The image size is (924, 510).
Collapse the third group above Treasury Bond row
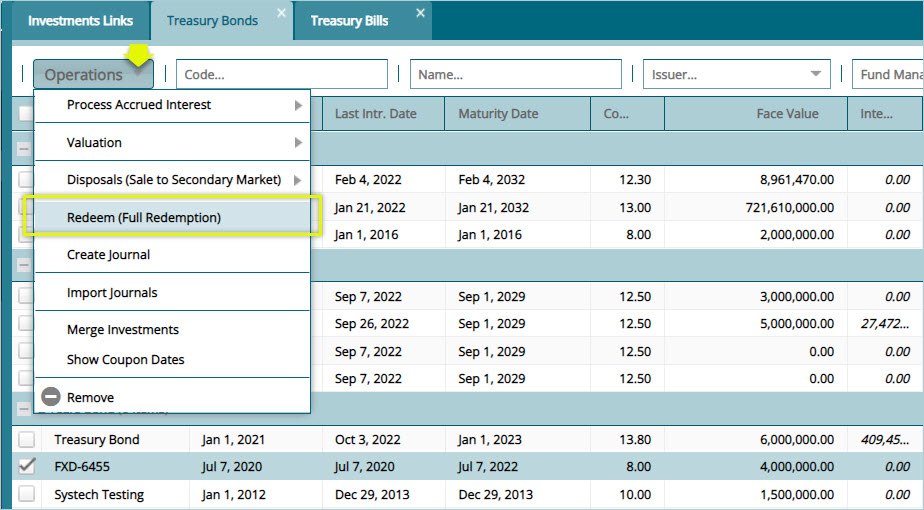point(23,409)
